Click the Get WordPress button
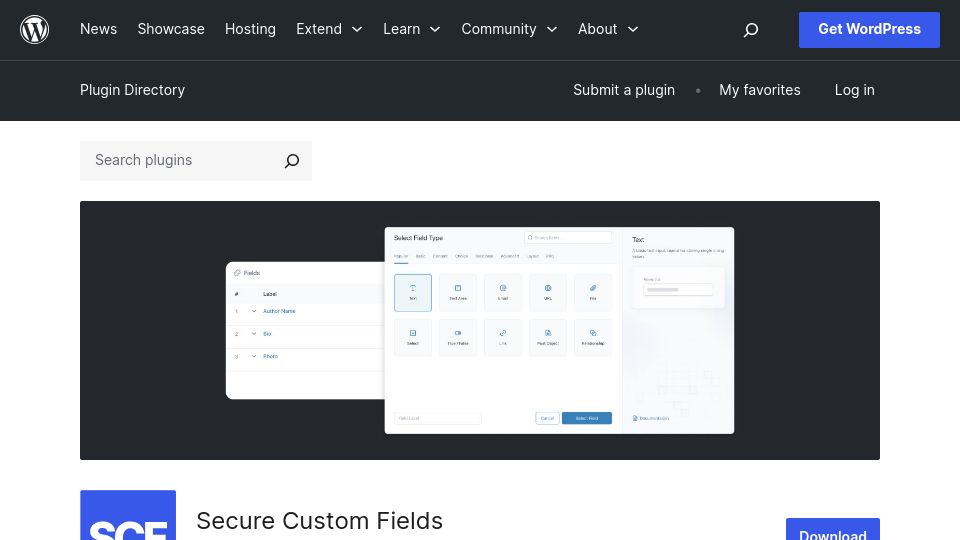Screen dimensions: 960x540 869,29
